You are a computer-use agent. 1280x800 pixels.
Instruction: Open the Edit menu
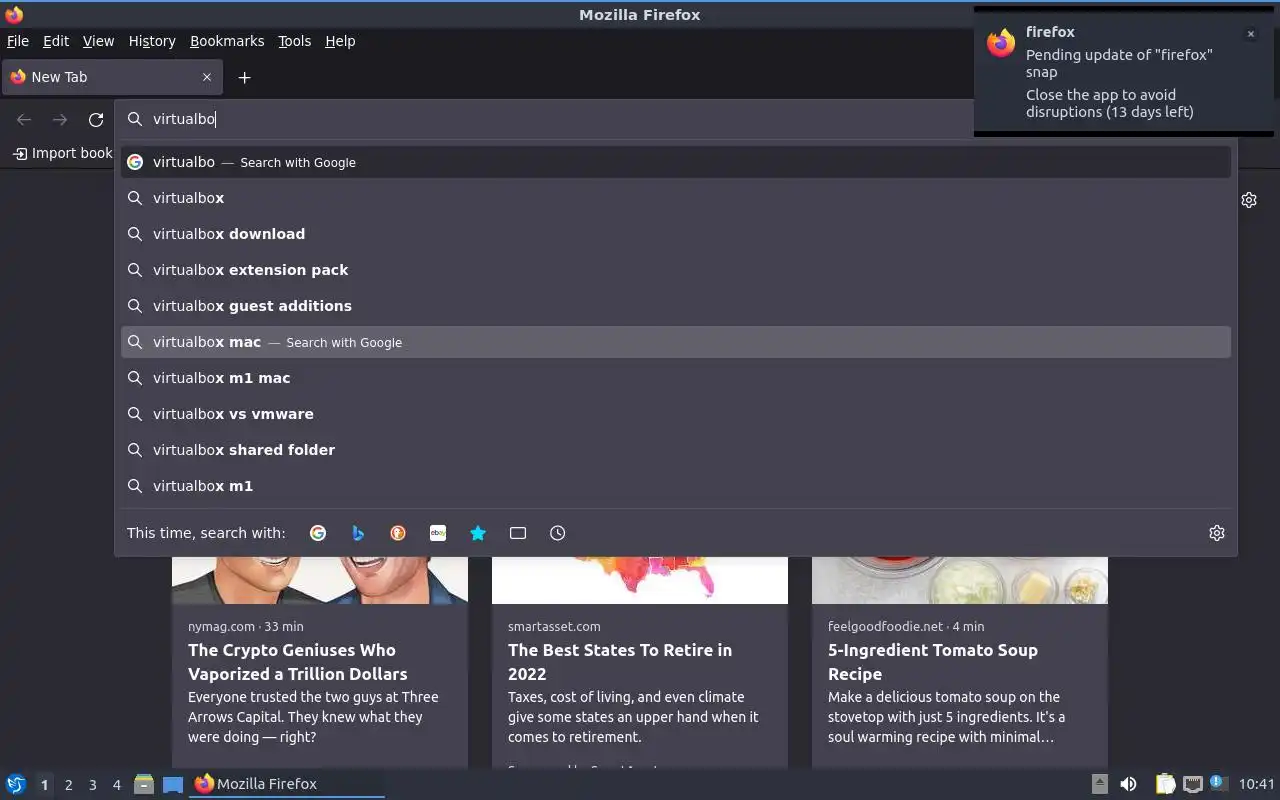pos(56,41)
